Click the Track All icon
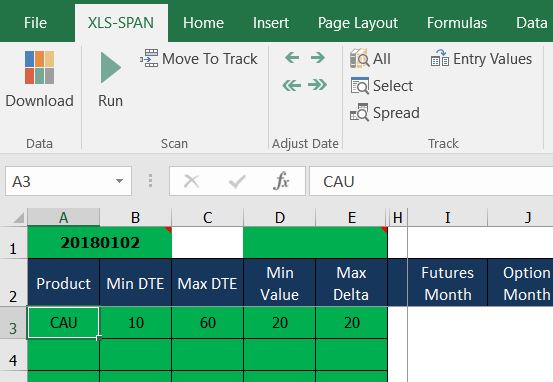 coord(359,58)
